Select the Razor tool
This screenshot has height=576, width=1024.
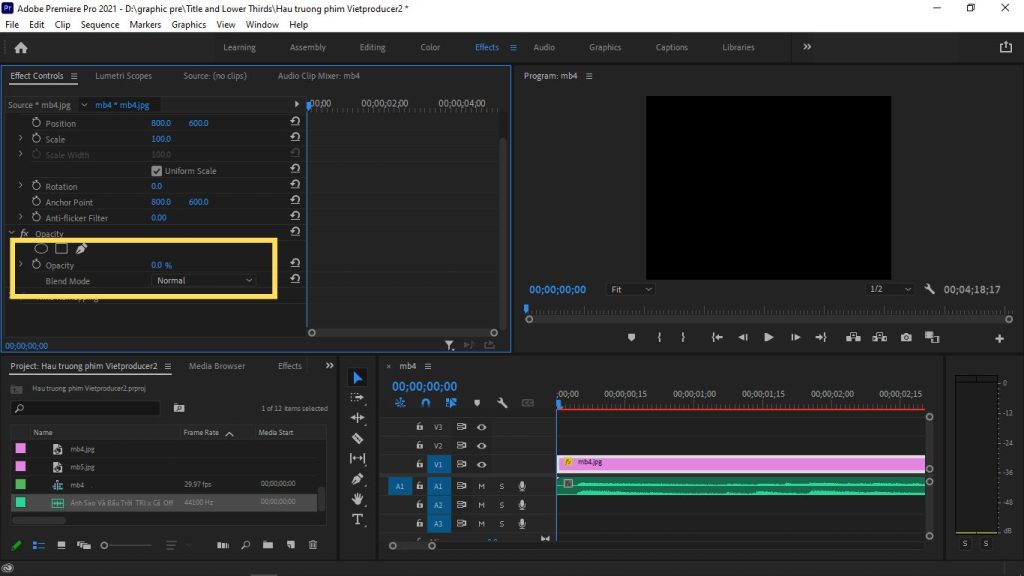(x=358, y=437)
